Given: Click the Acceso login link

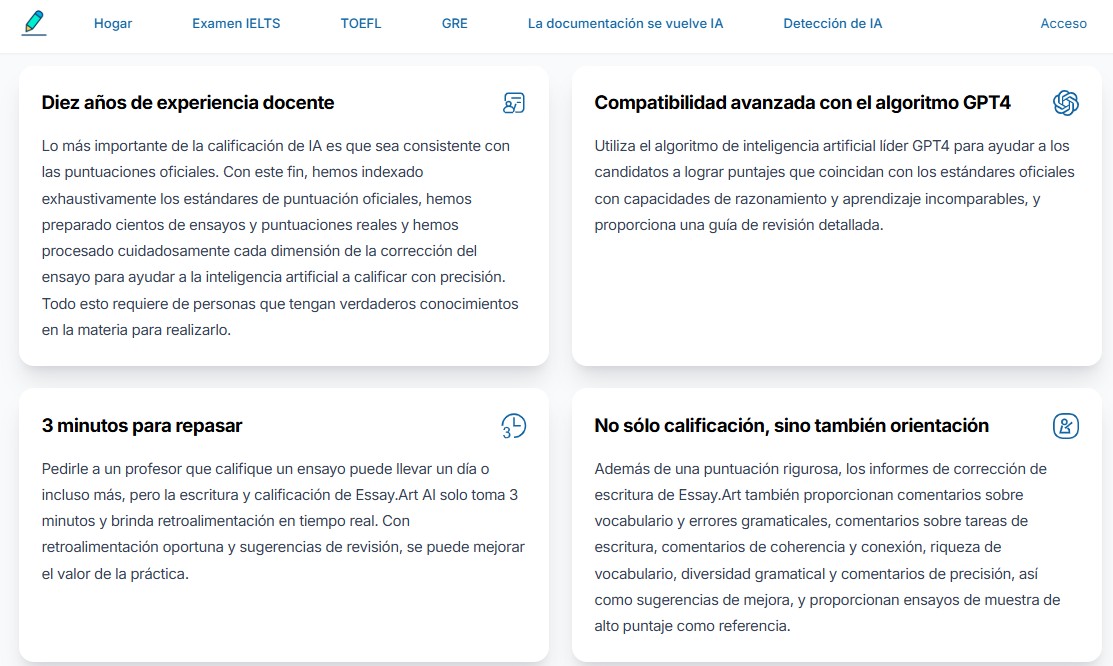Looking at the screenshot, I should [x=1063, y=24].
